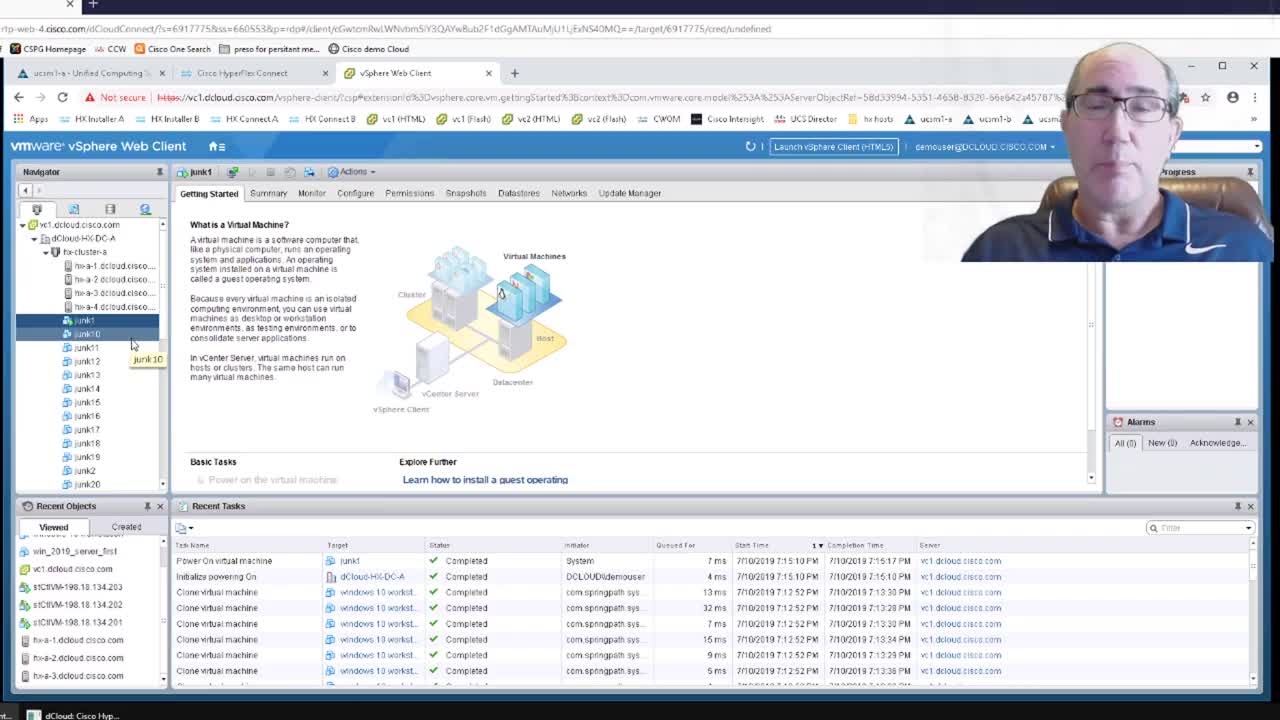Image resolution: width=1280 pixels, height=720 pixels.
Task: Click the junk1 target link in Recent Tasks
Action: 349,561
